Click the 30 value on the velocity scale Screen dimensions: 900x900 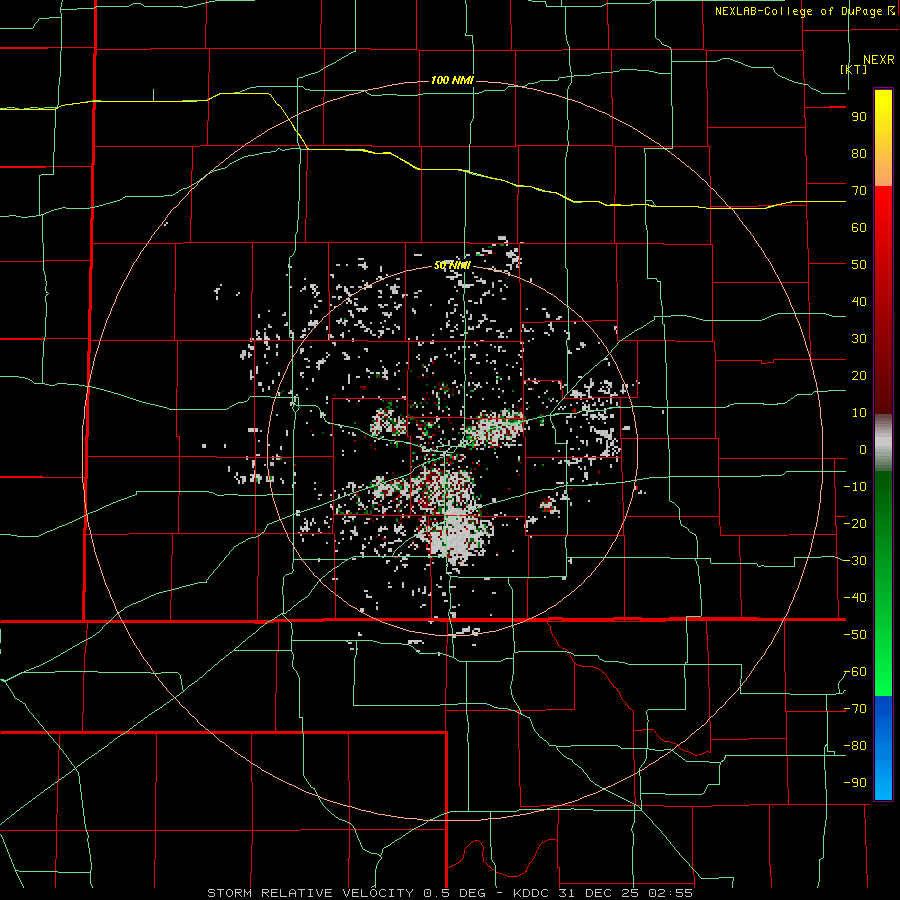(x=859, y=339)
